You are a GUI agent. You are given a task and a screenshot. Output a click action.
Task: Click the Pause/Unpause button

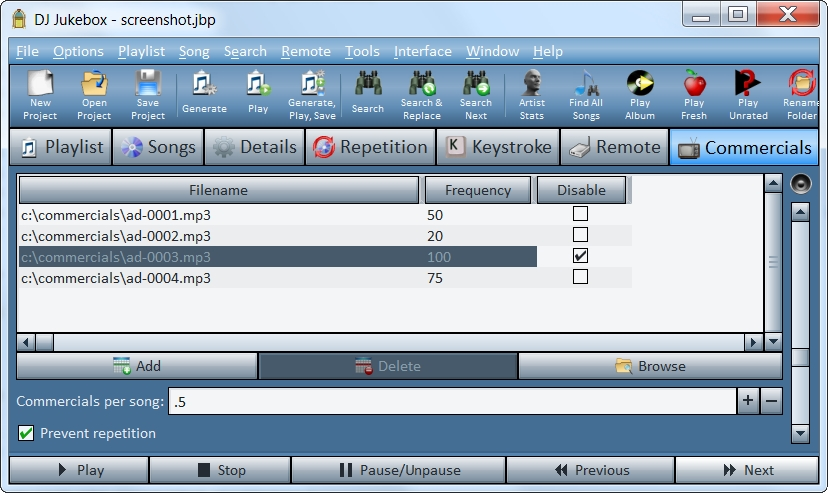point(399,470)
